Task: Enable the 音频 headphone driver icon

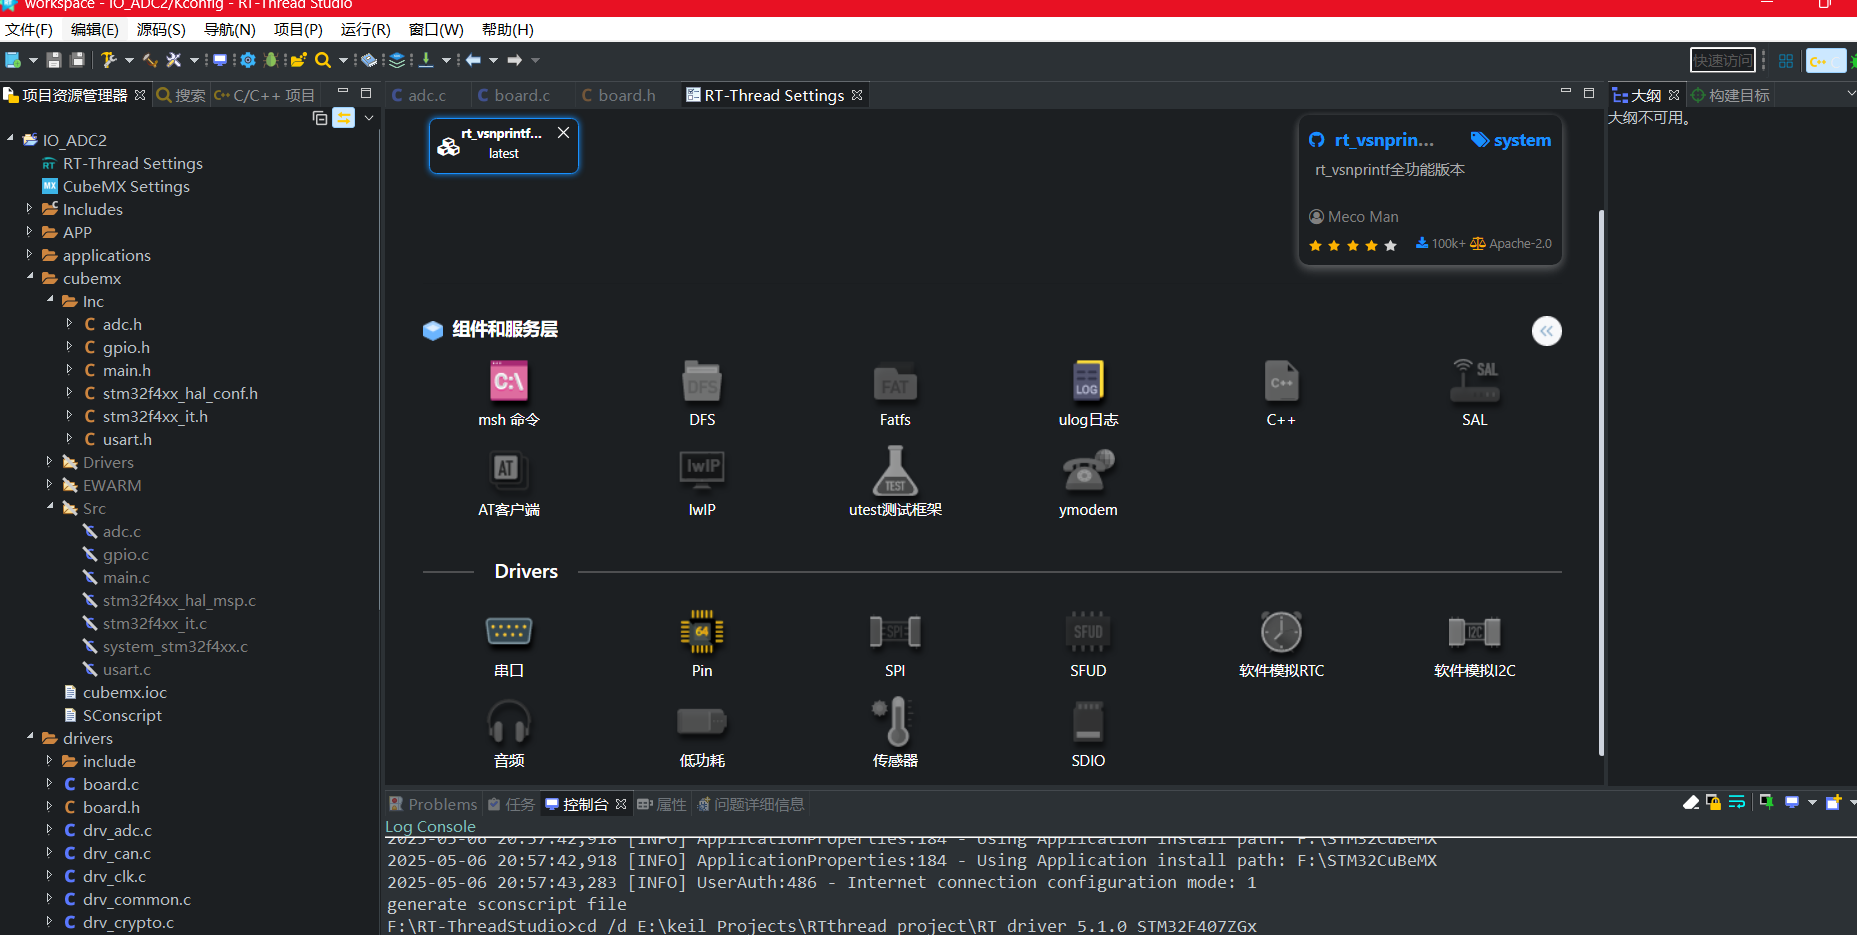Action: coord(509,722)
